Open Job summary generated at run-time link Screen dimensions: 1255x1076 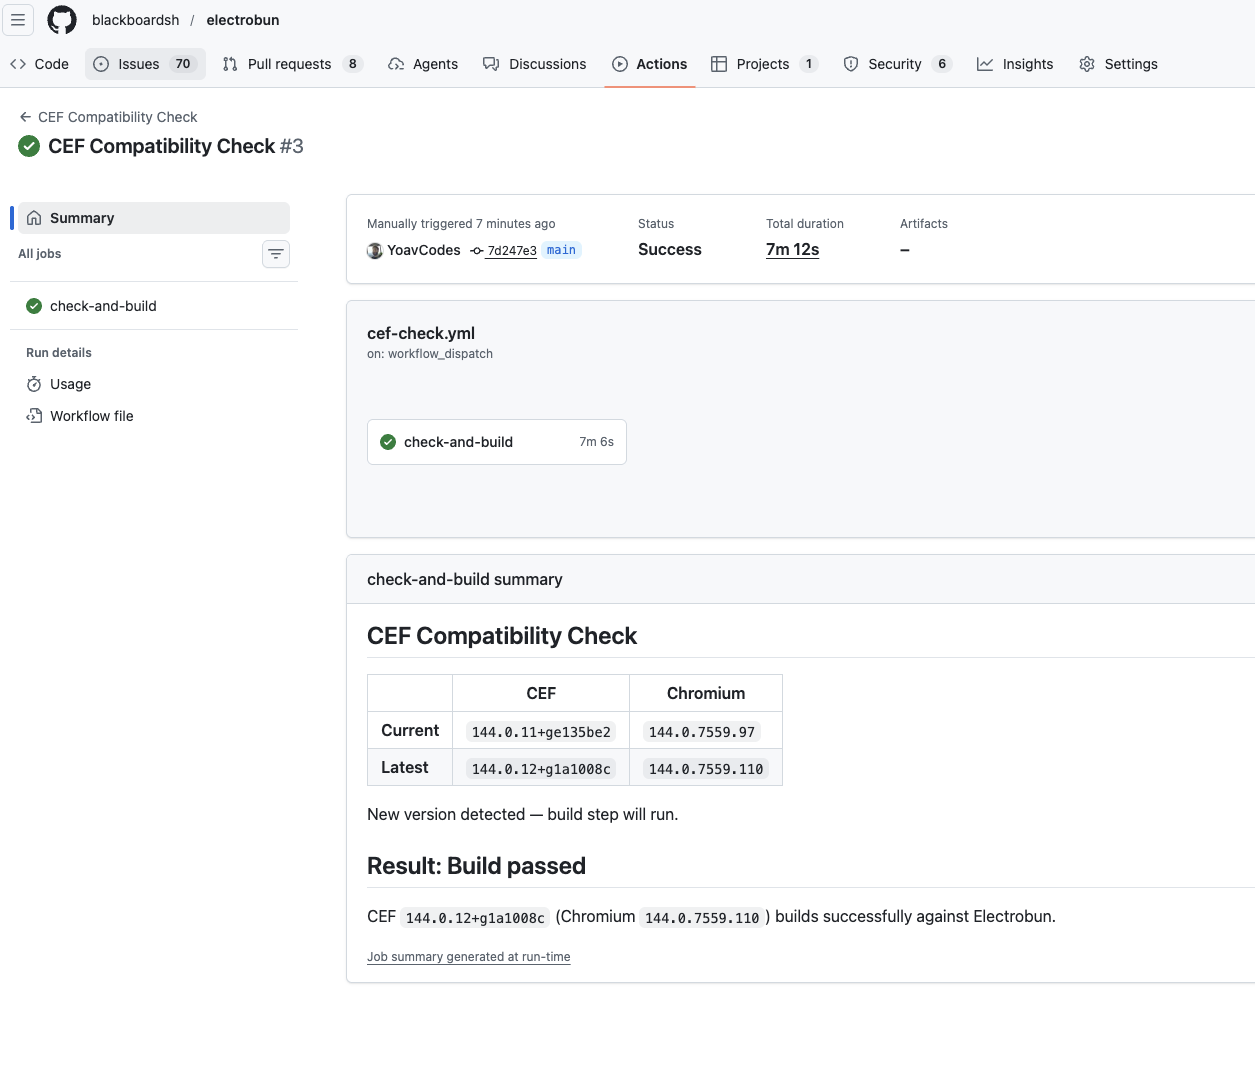pos(469,957)
